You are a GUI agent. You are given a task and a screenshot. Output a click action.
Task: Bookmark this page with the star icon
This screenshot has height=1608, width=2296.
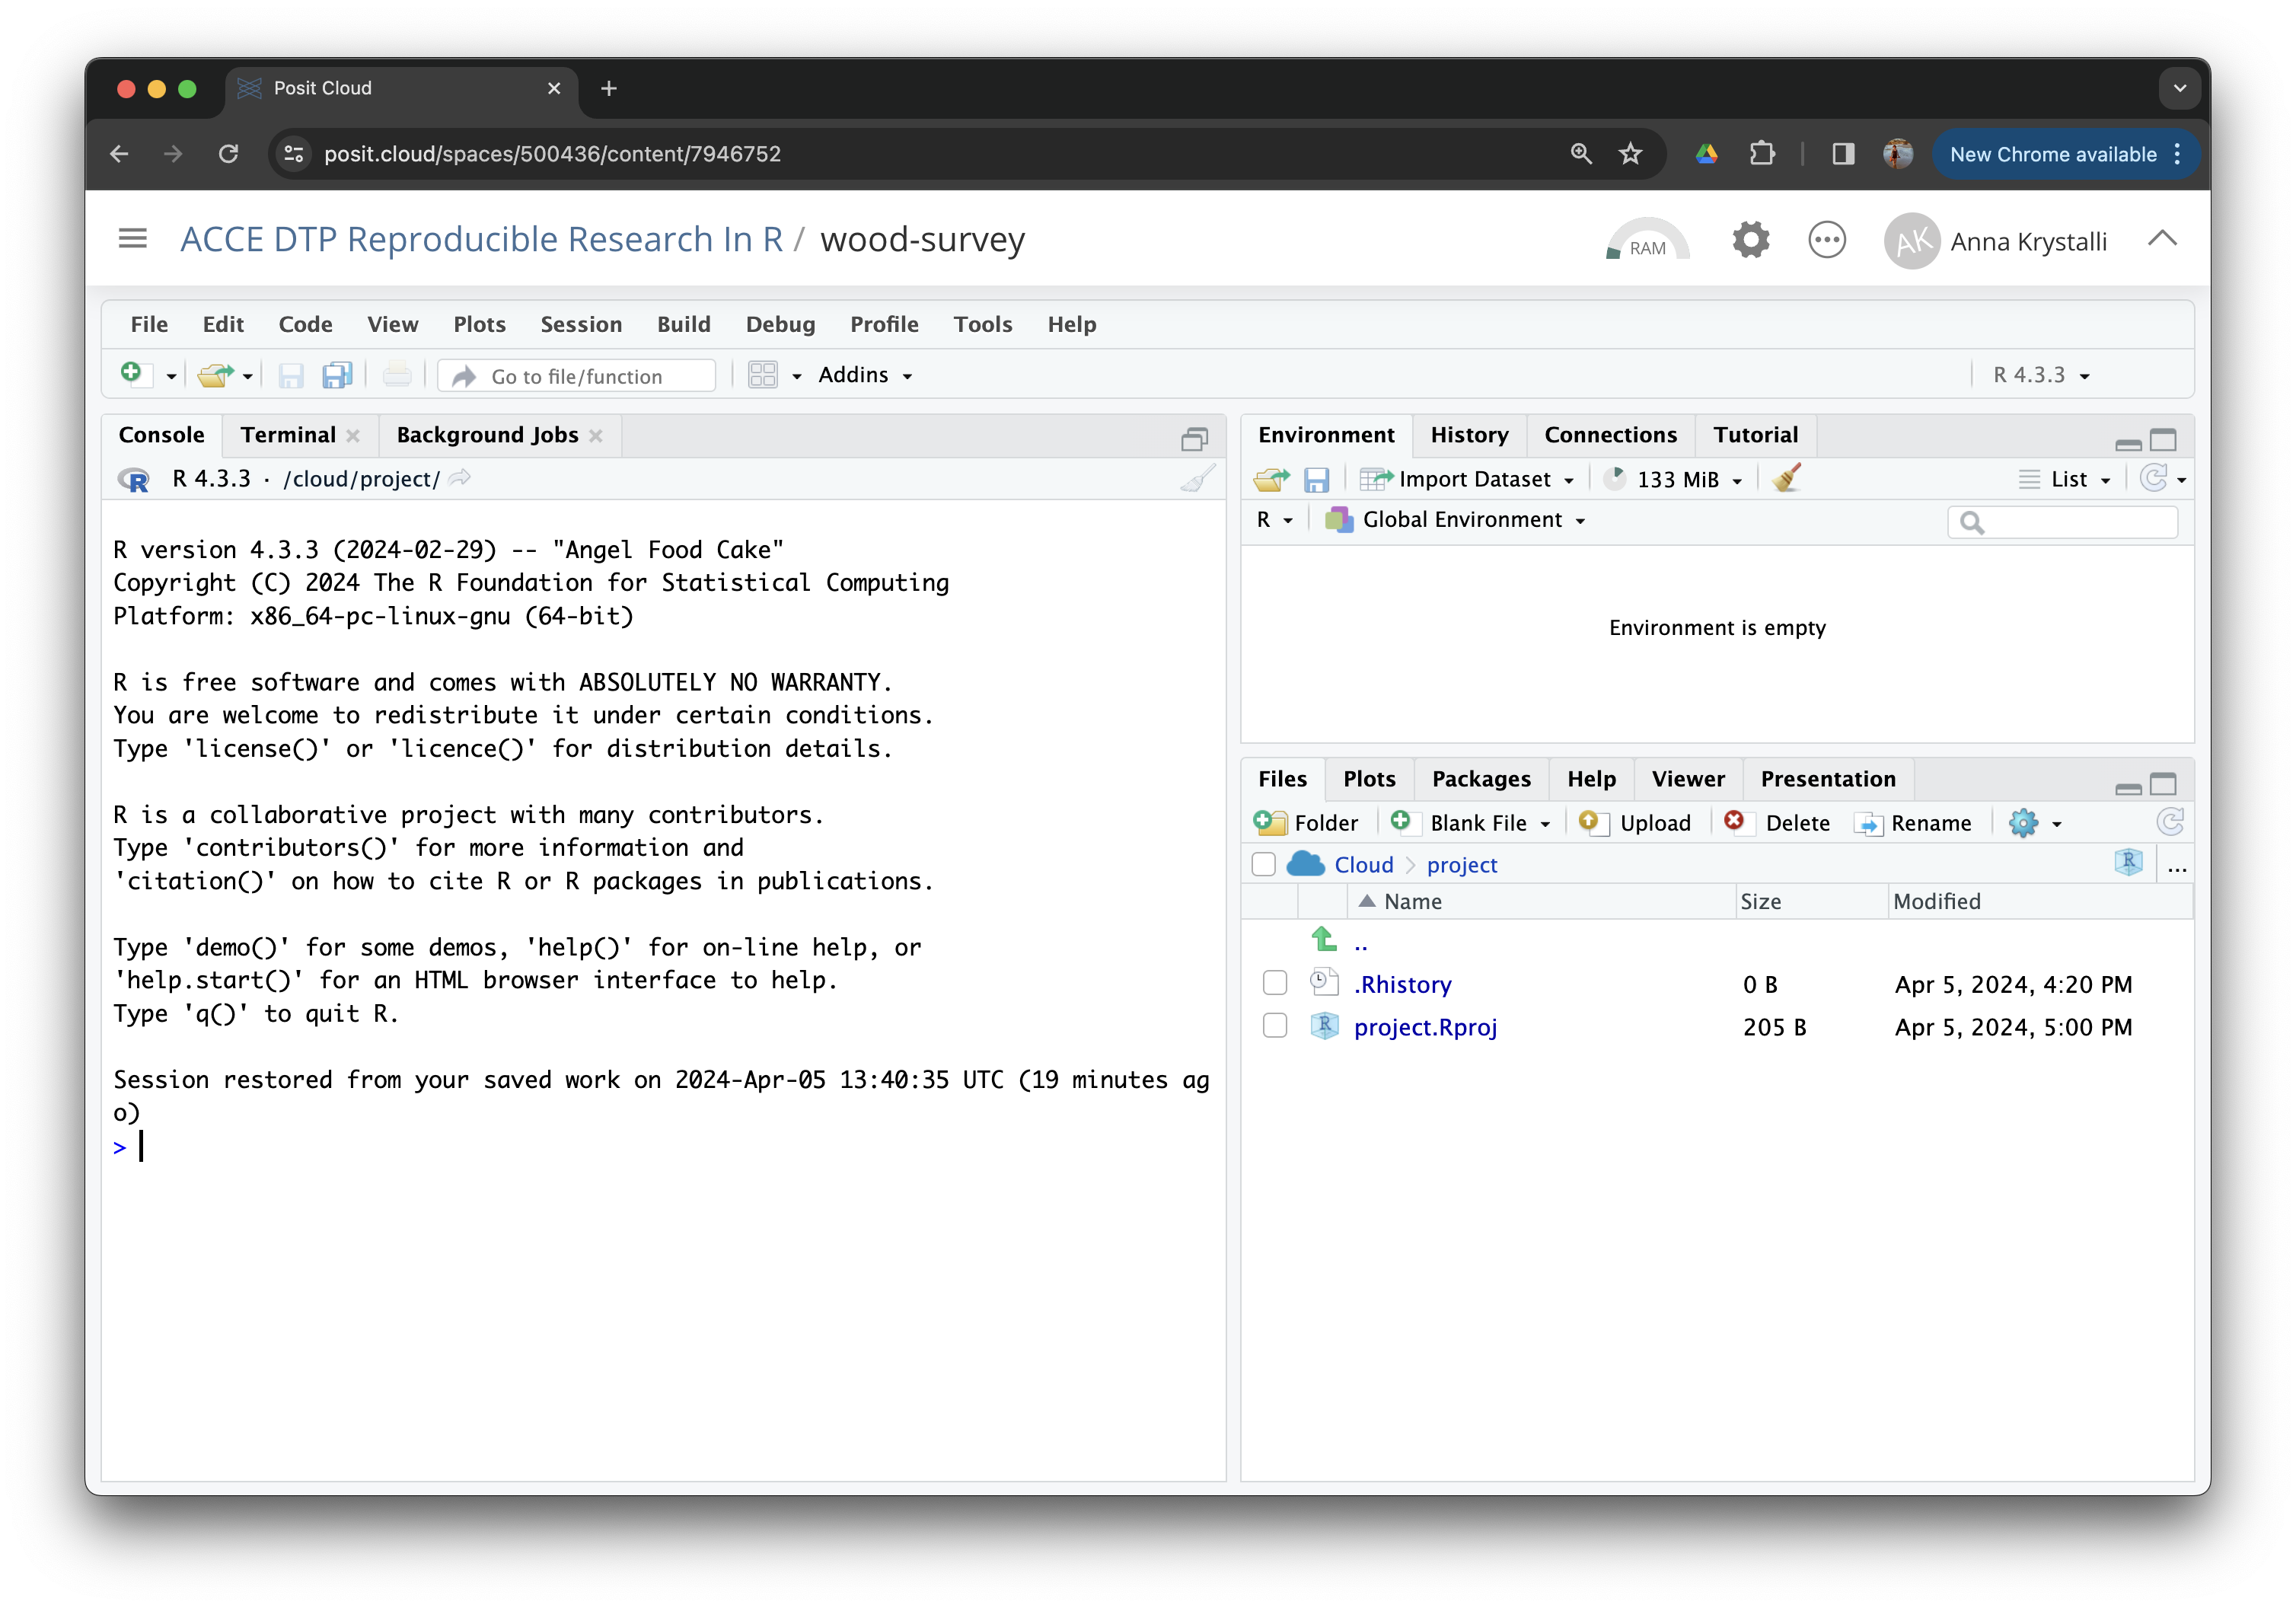click(1630, 153)
